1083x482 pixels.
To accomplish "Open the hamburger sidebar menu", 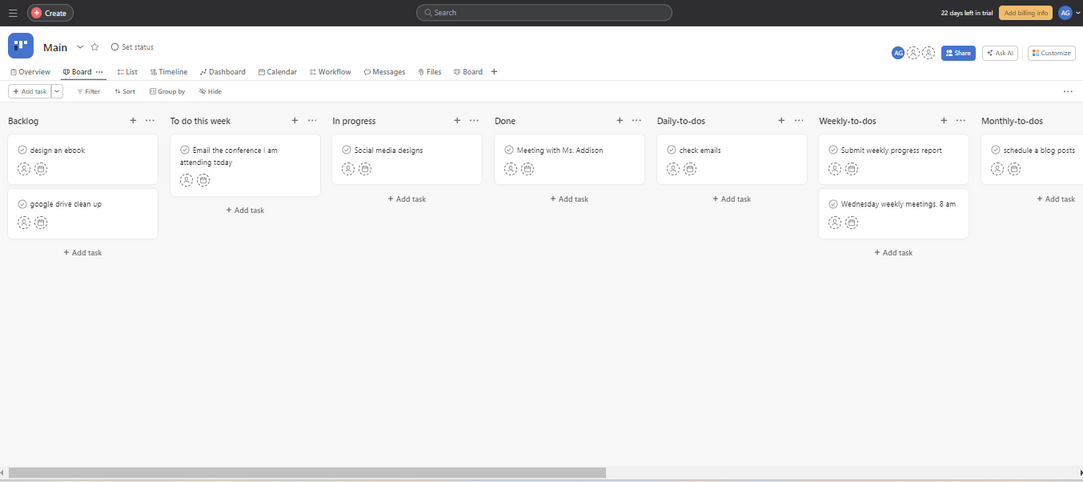I will [13, 12].
